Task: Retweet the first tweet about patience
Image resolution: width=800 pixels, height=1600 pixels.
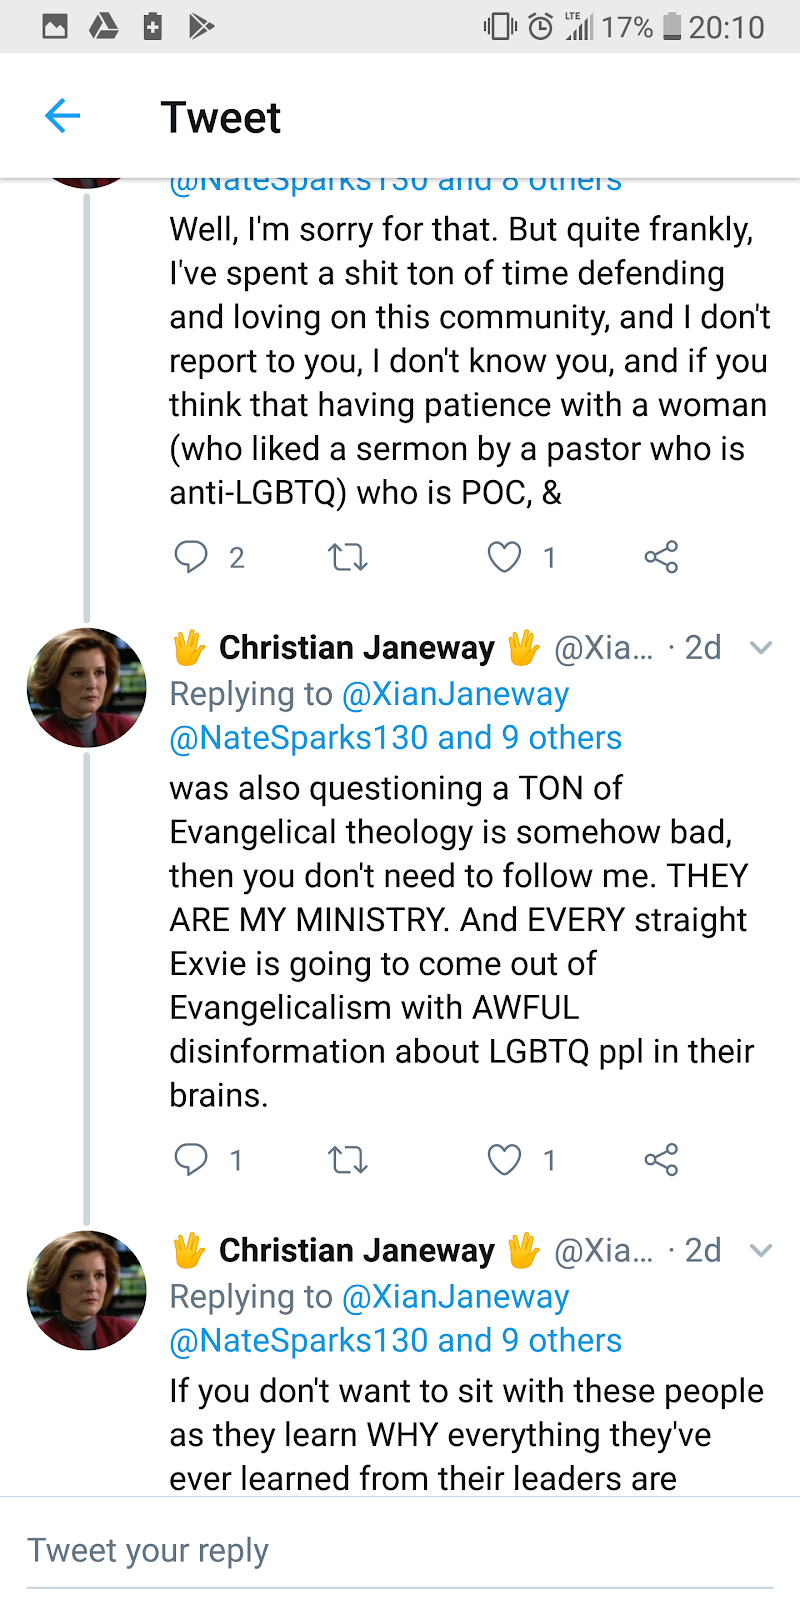Action: pyautogui.click(x=348, y=556)
